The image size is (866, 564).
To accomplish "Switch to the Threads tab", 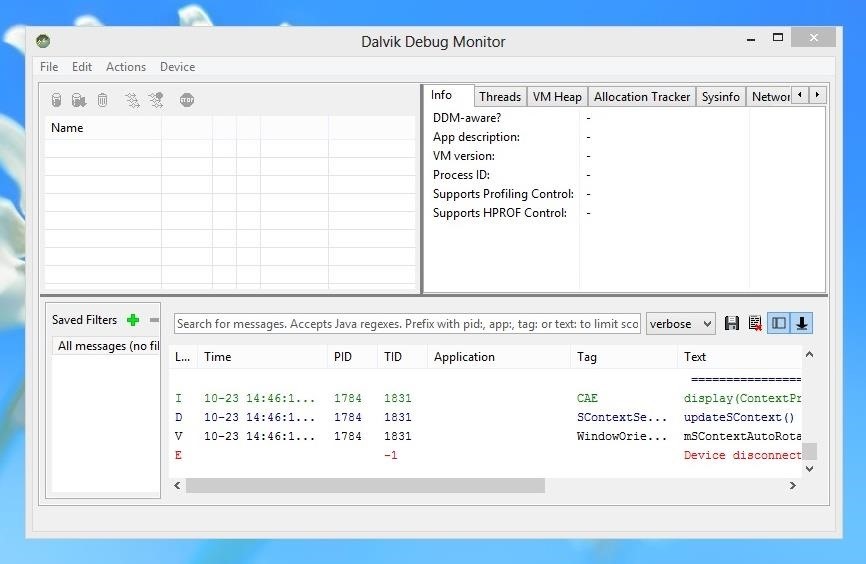I will [x=500, y=97].
